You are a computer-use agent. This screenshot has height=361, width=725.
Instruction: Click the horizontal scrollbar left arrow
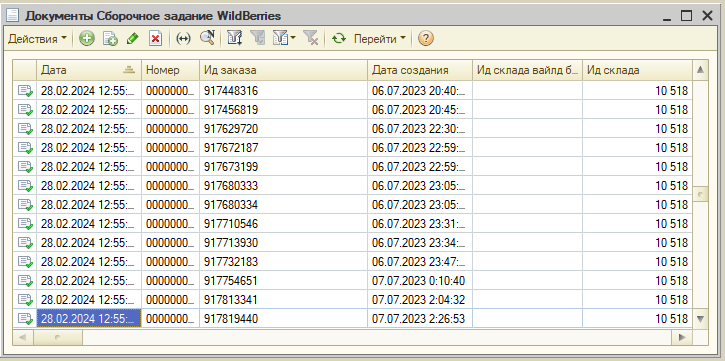coord(22,337)
